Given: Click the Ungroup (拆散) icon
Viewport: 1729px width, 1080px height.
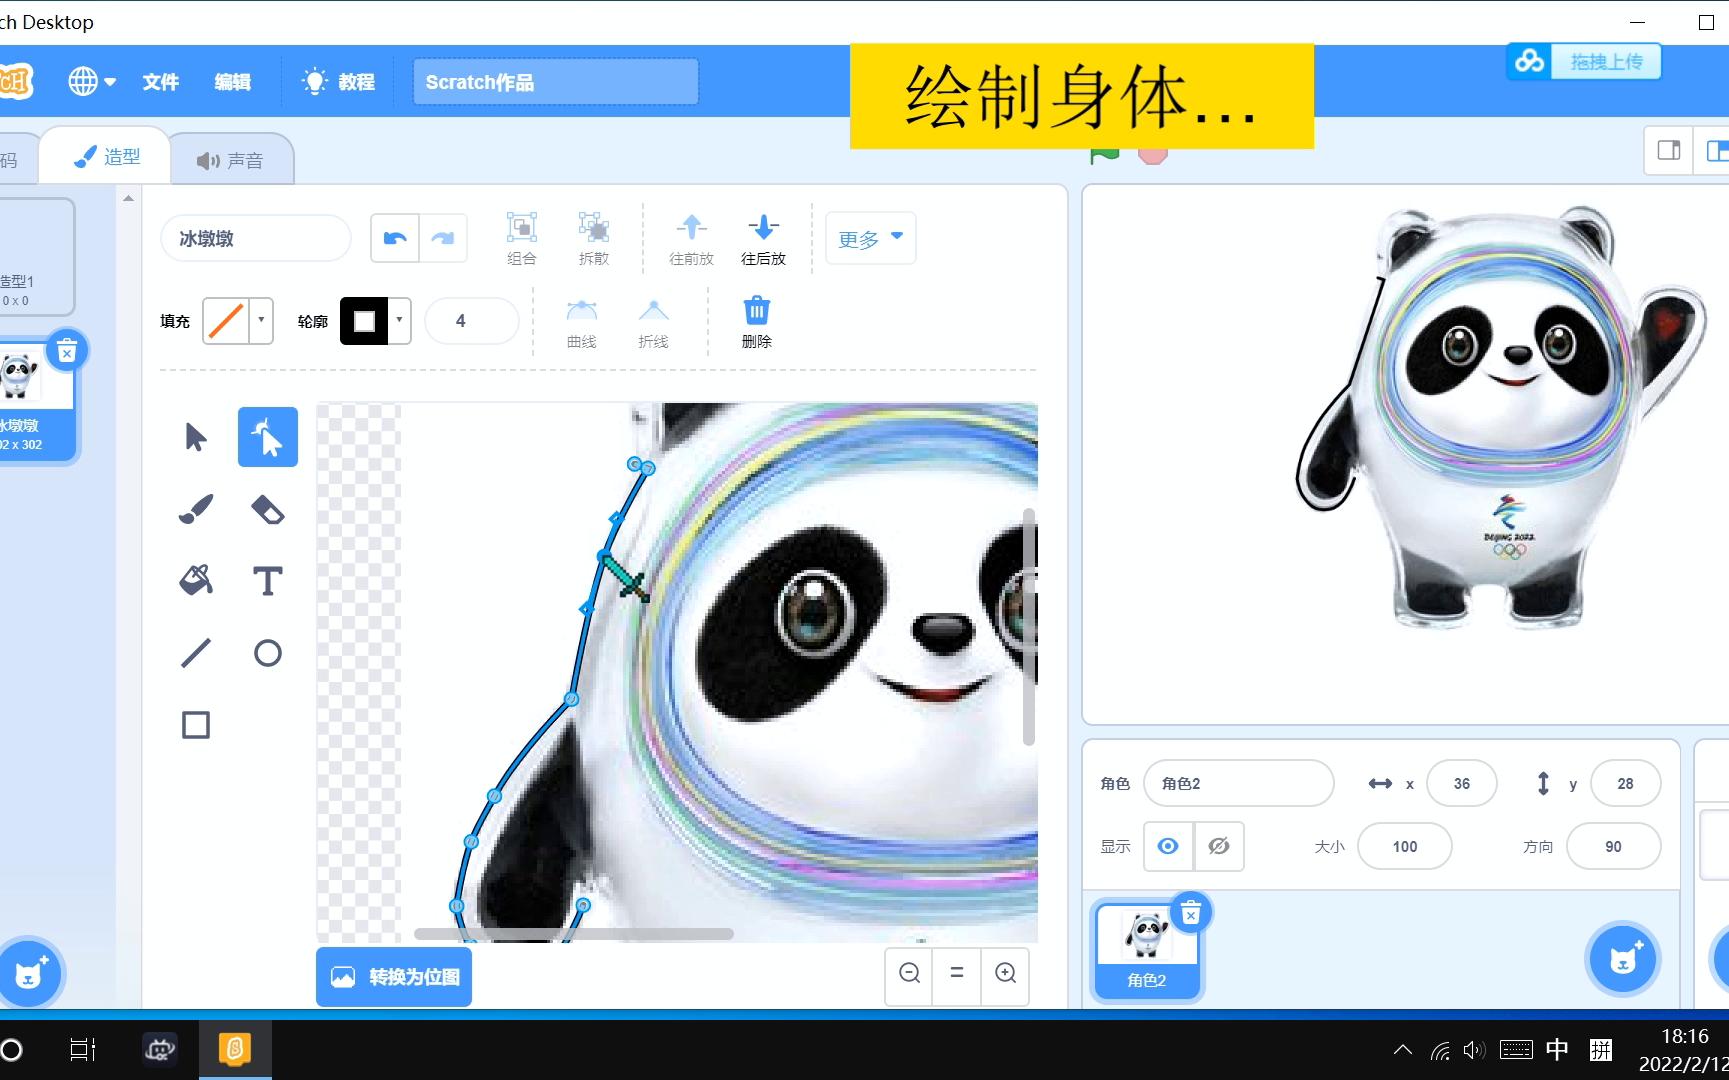Looking at the screenshot, I should 593,238.
